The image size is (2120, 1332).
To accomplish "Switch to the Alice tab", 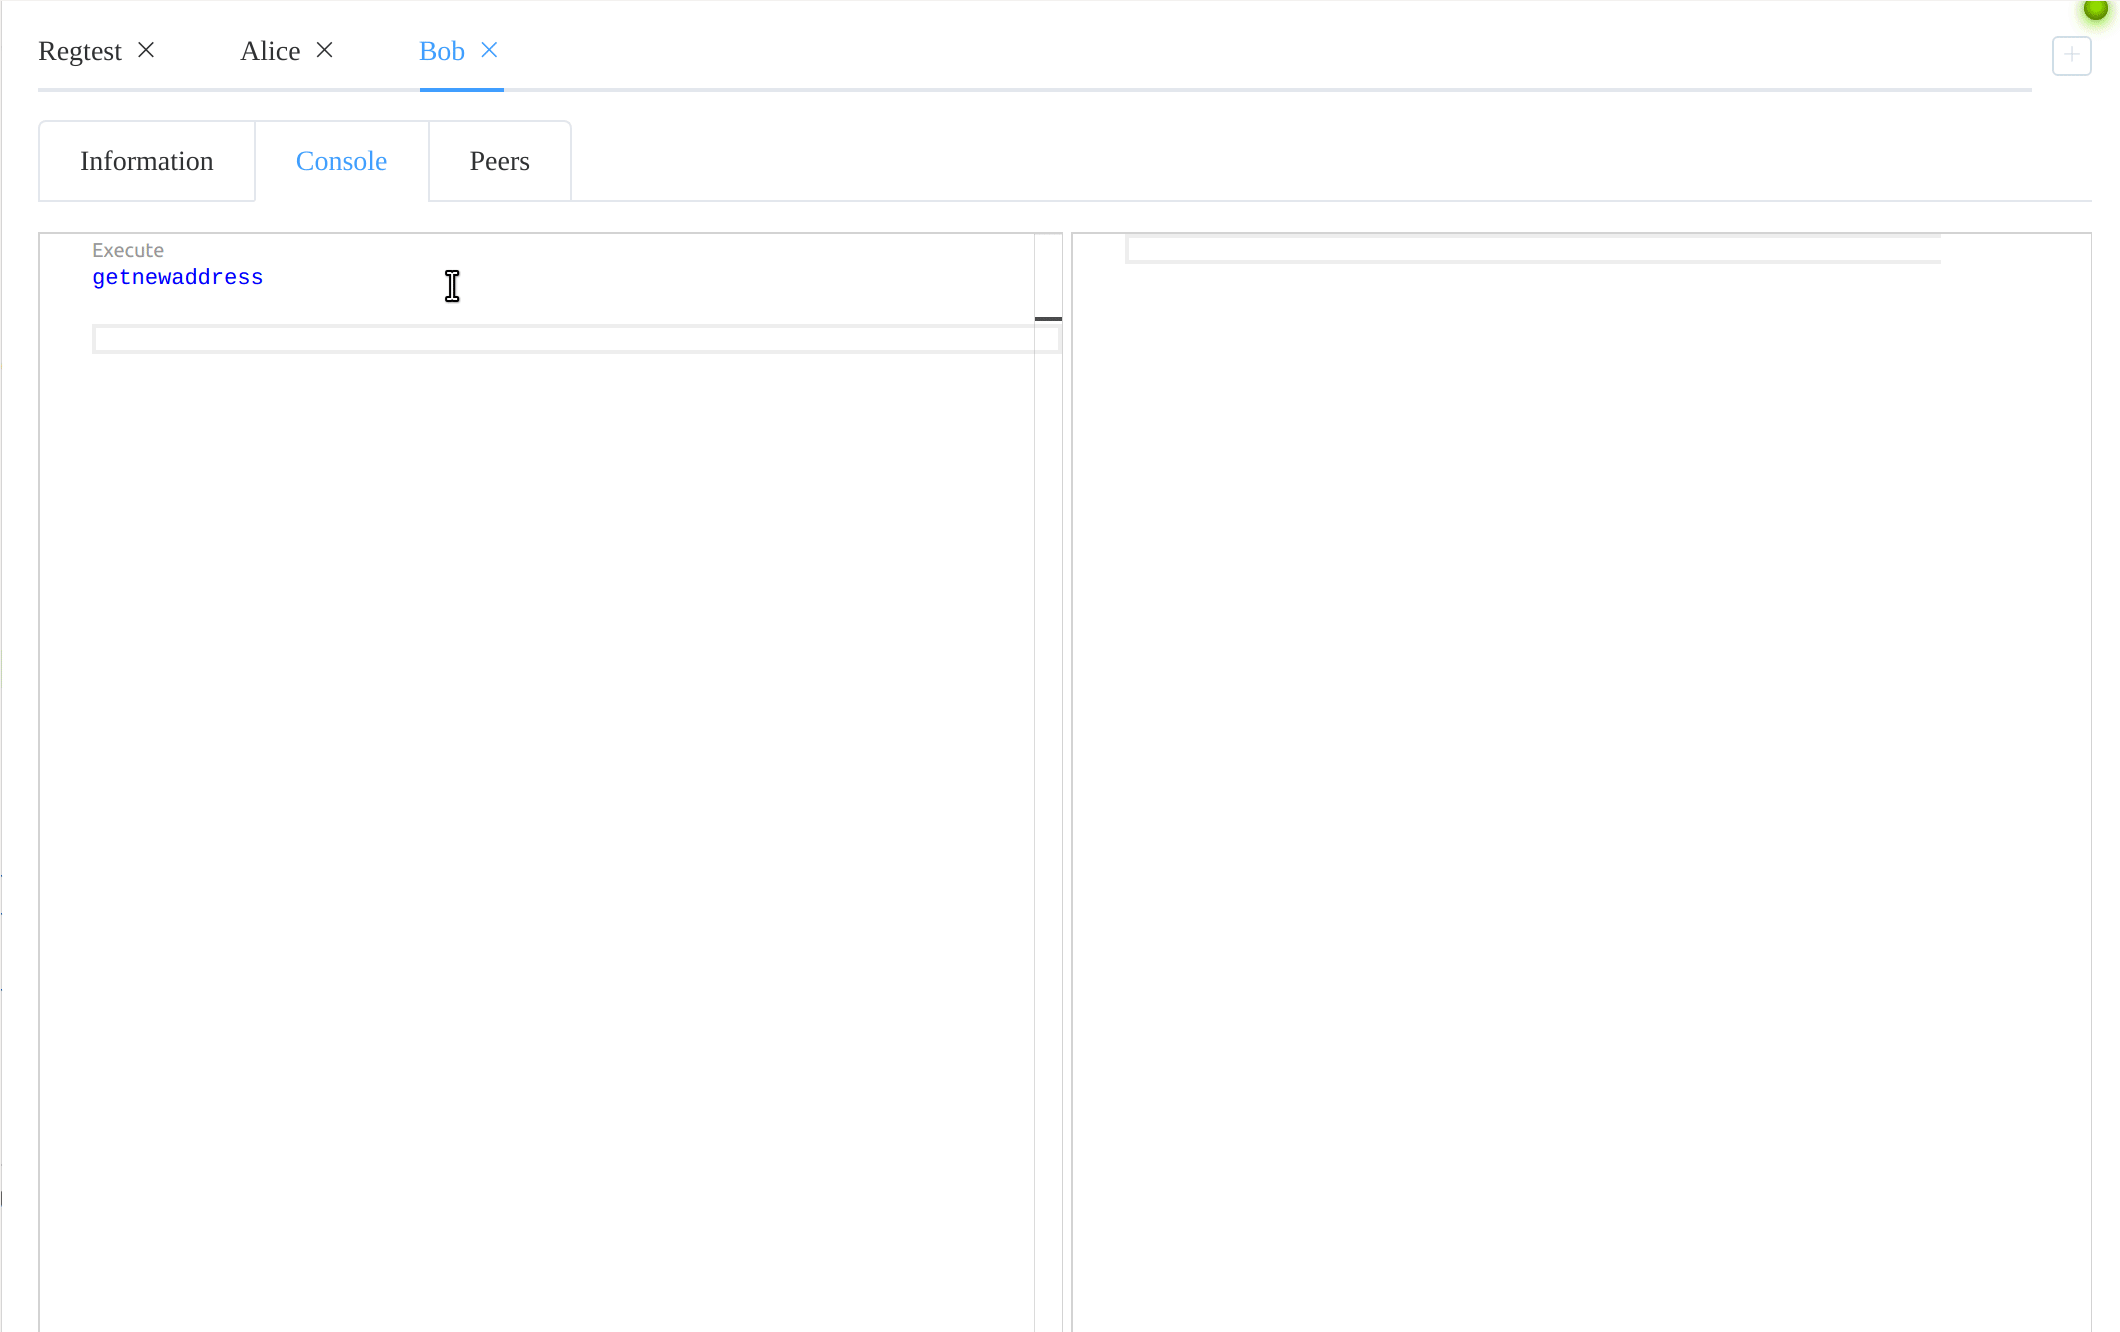I will (x=270, y=51).
